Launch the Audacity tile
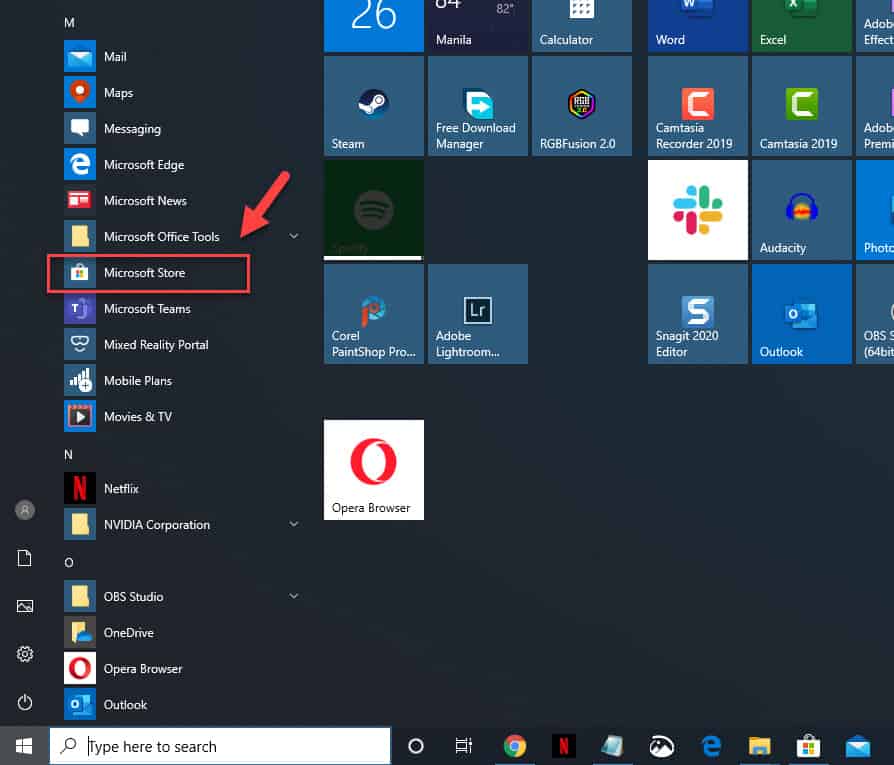 pos(802,210)
